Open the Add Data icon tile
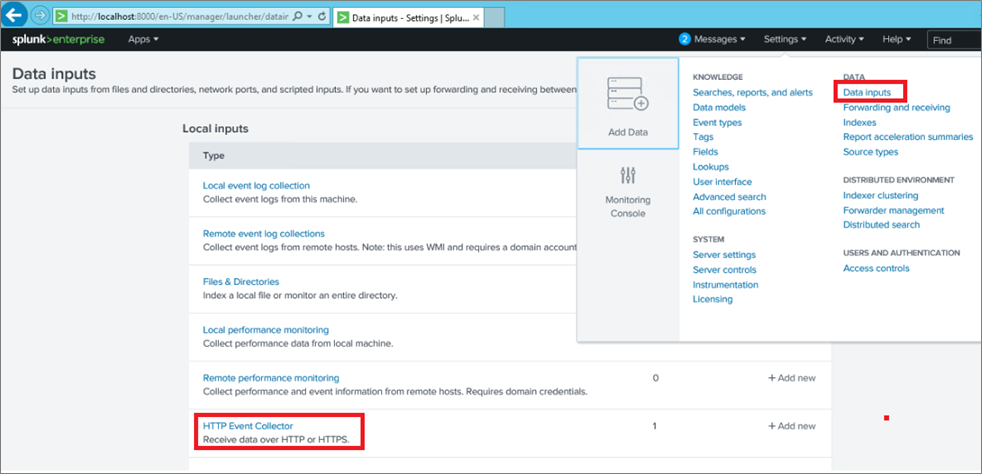This screenshot has width=982, height=474. point(628,104)
